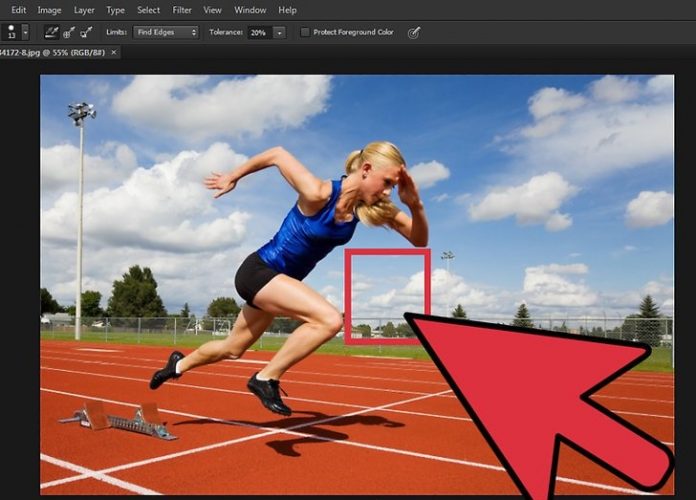This screenshot has width=696, height=500.
Task: Open the Image menu
Action: click(49, 10)
